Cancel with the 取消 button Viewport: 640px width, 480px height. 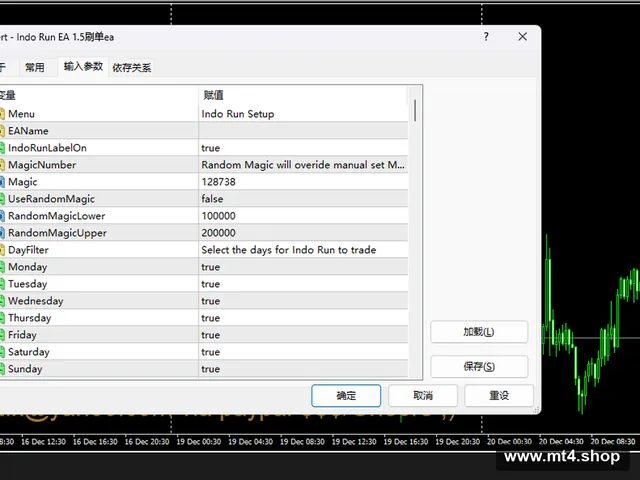pyautogui.click(x=423, y=396)
